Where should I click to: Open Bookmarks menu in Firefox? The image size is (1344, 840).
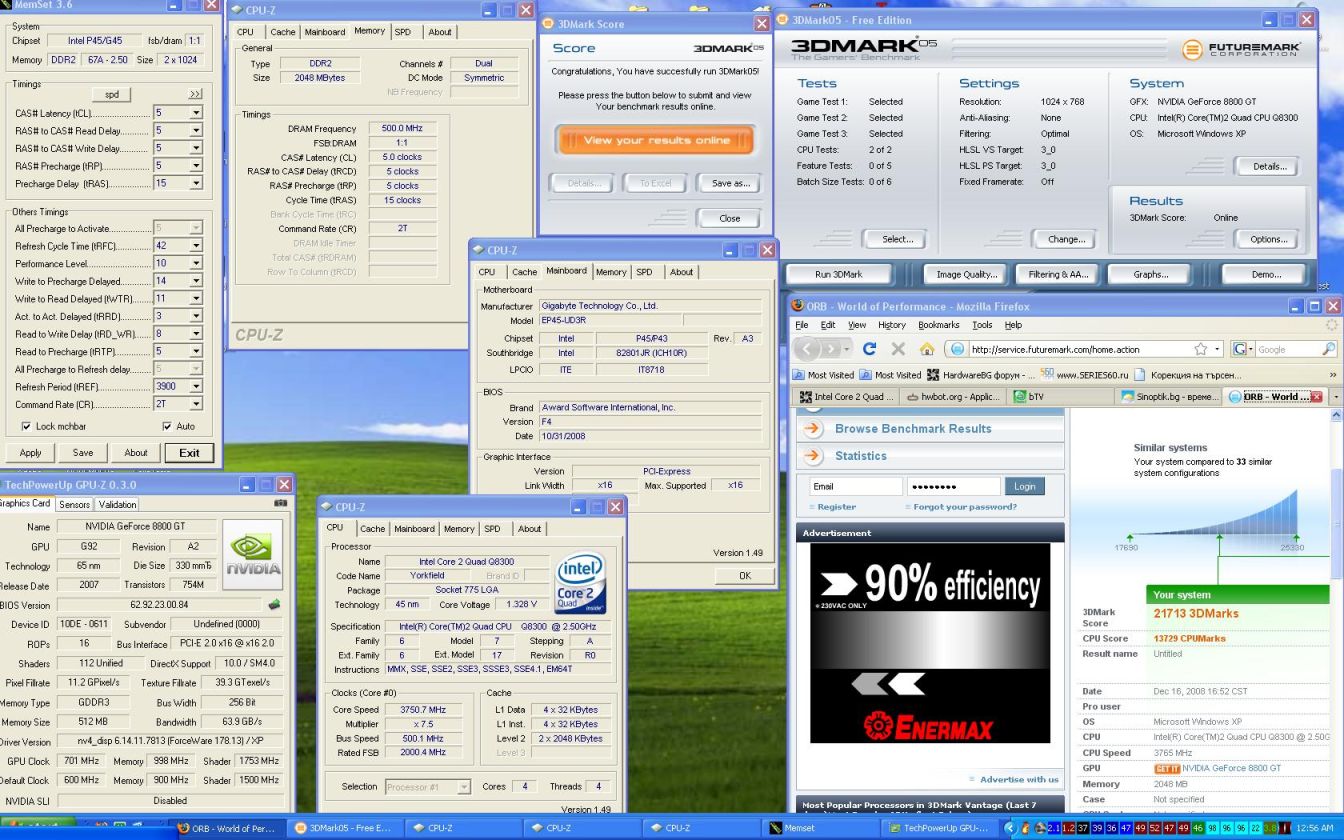point(938,325)
